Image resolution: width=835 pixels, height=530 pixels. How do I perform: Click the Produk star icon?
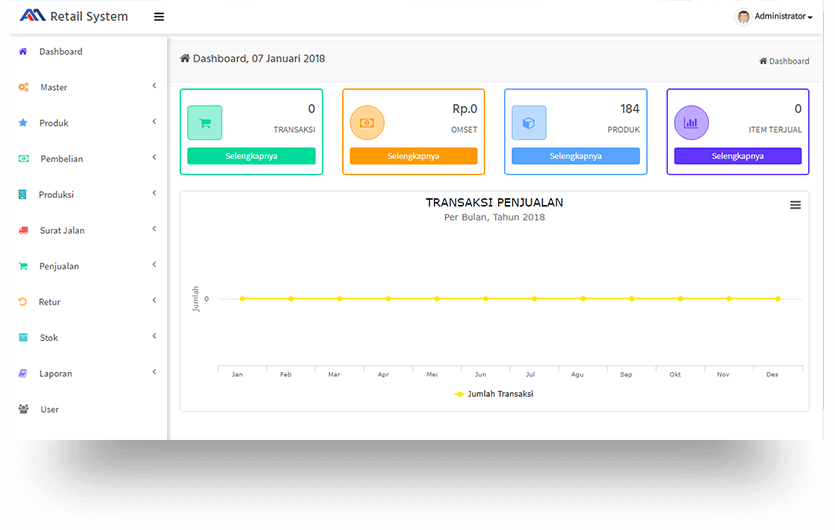(x=23, y=123)
